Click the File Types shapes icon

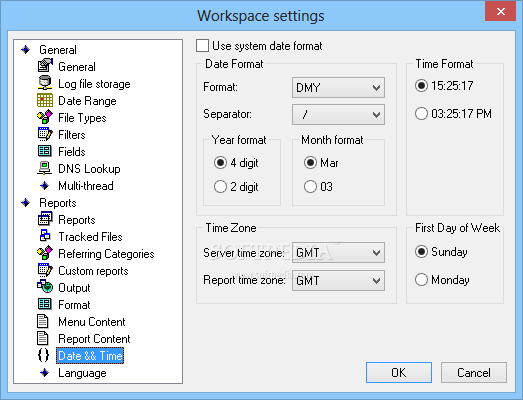pyautogui.click(x=45, y=117)
